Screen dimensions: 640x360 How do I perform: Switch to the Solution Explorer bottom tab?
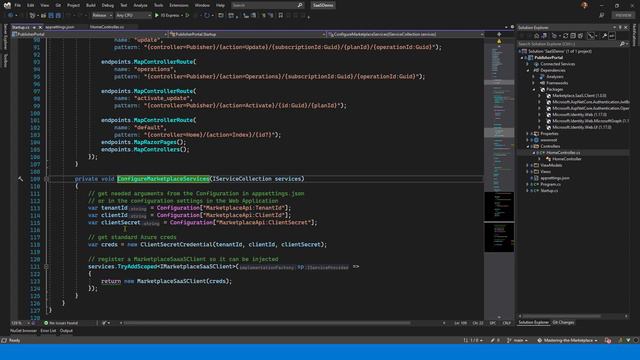point(533,322)
